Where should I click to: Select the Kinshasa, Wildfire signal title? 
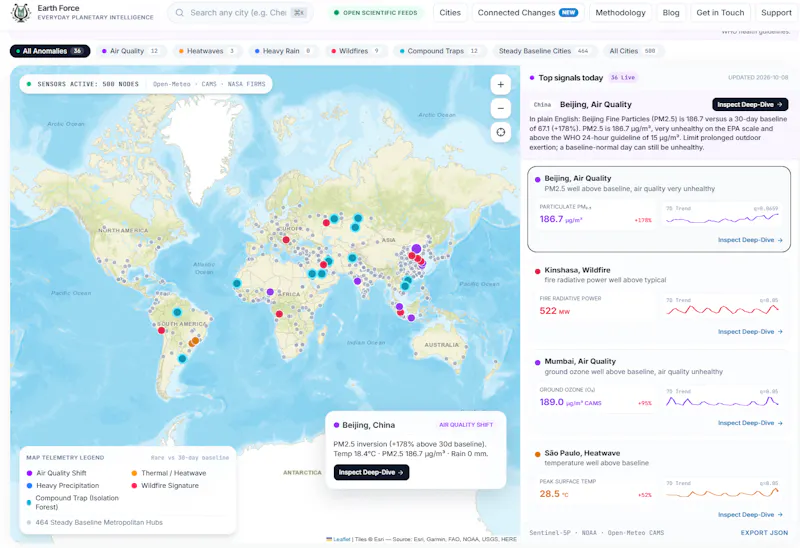(x=577, y=270)
